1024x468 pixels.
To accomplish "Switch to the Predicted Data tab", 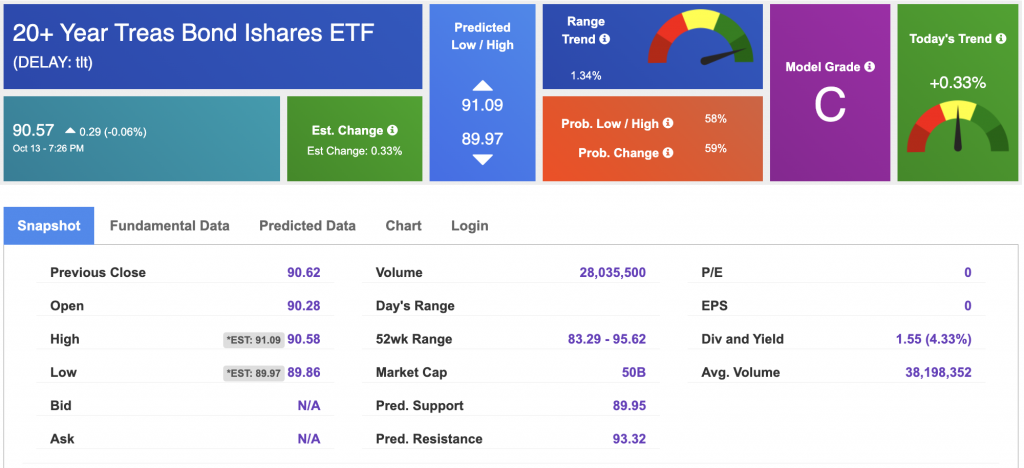I will point(307,226).
